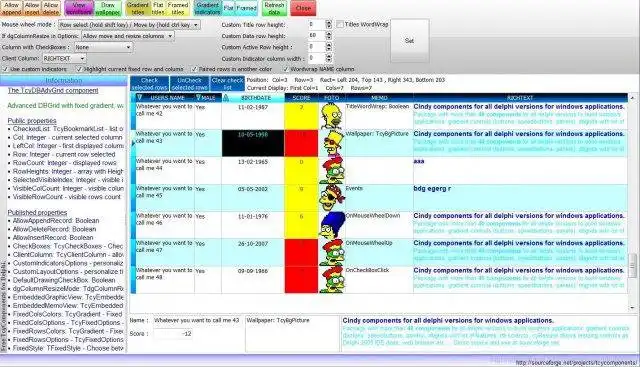Screen dimensions: 640x367
Task: Toggle Allow append button
Action: (11, 8)
